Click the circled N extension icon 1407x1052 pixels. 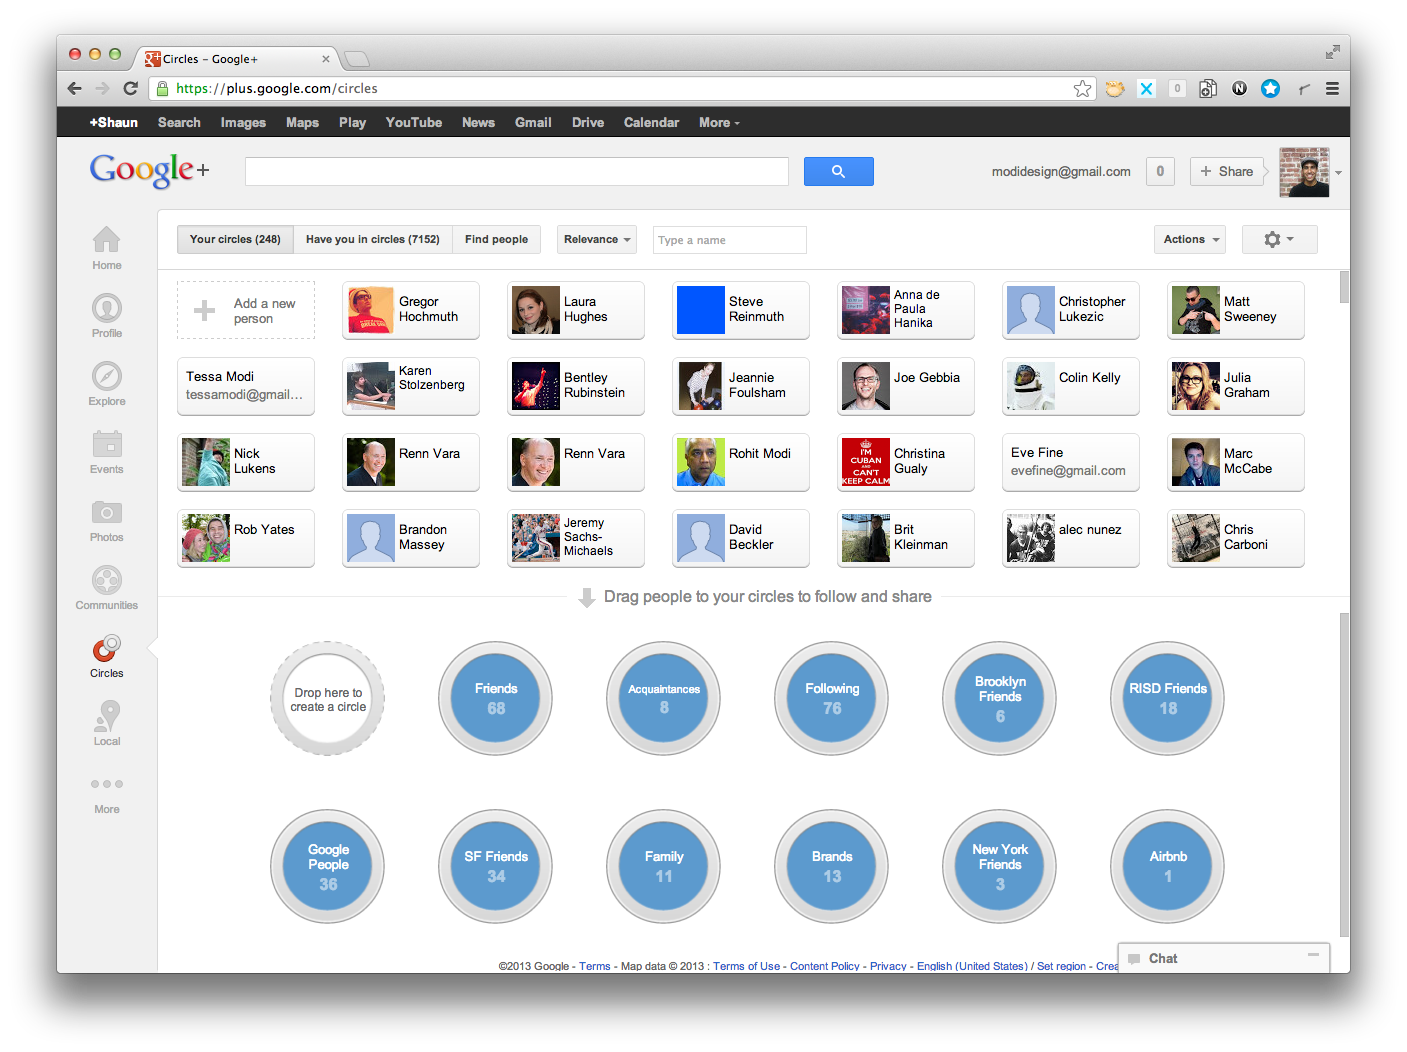1239,89
